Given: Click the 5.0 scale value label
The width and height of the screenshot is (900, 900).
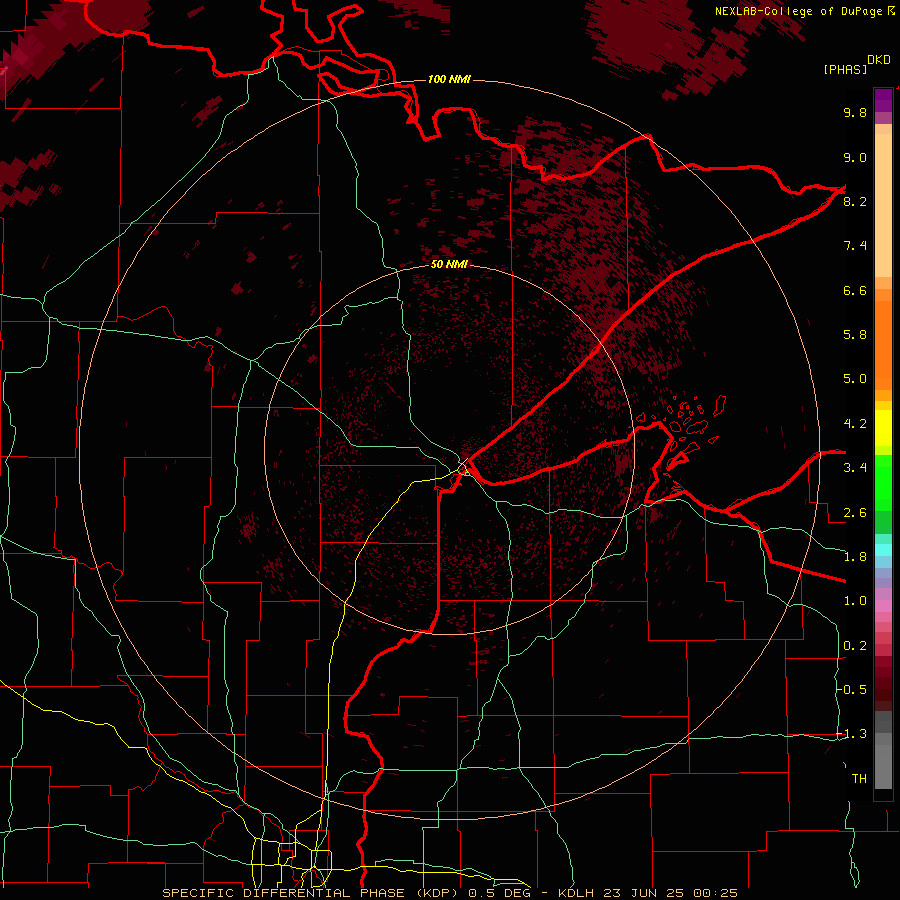Looking at the screenshot, I should 855,379.
